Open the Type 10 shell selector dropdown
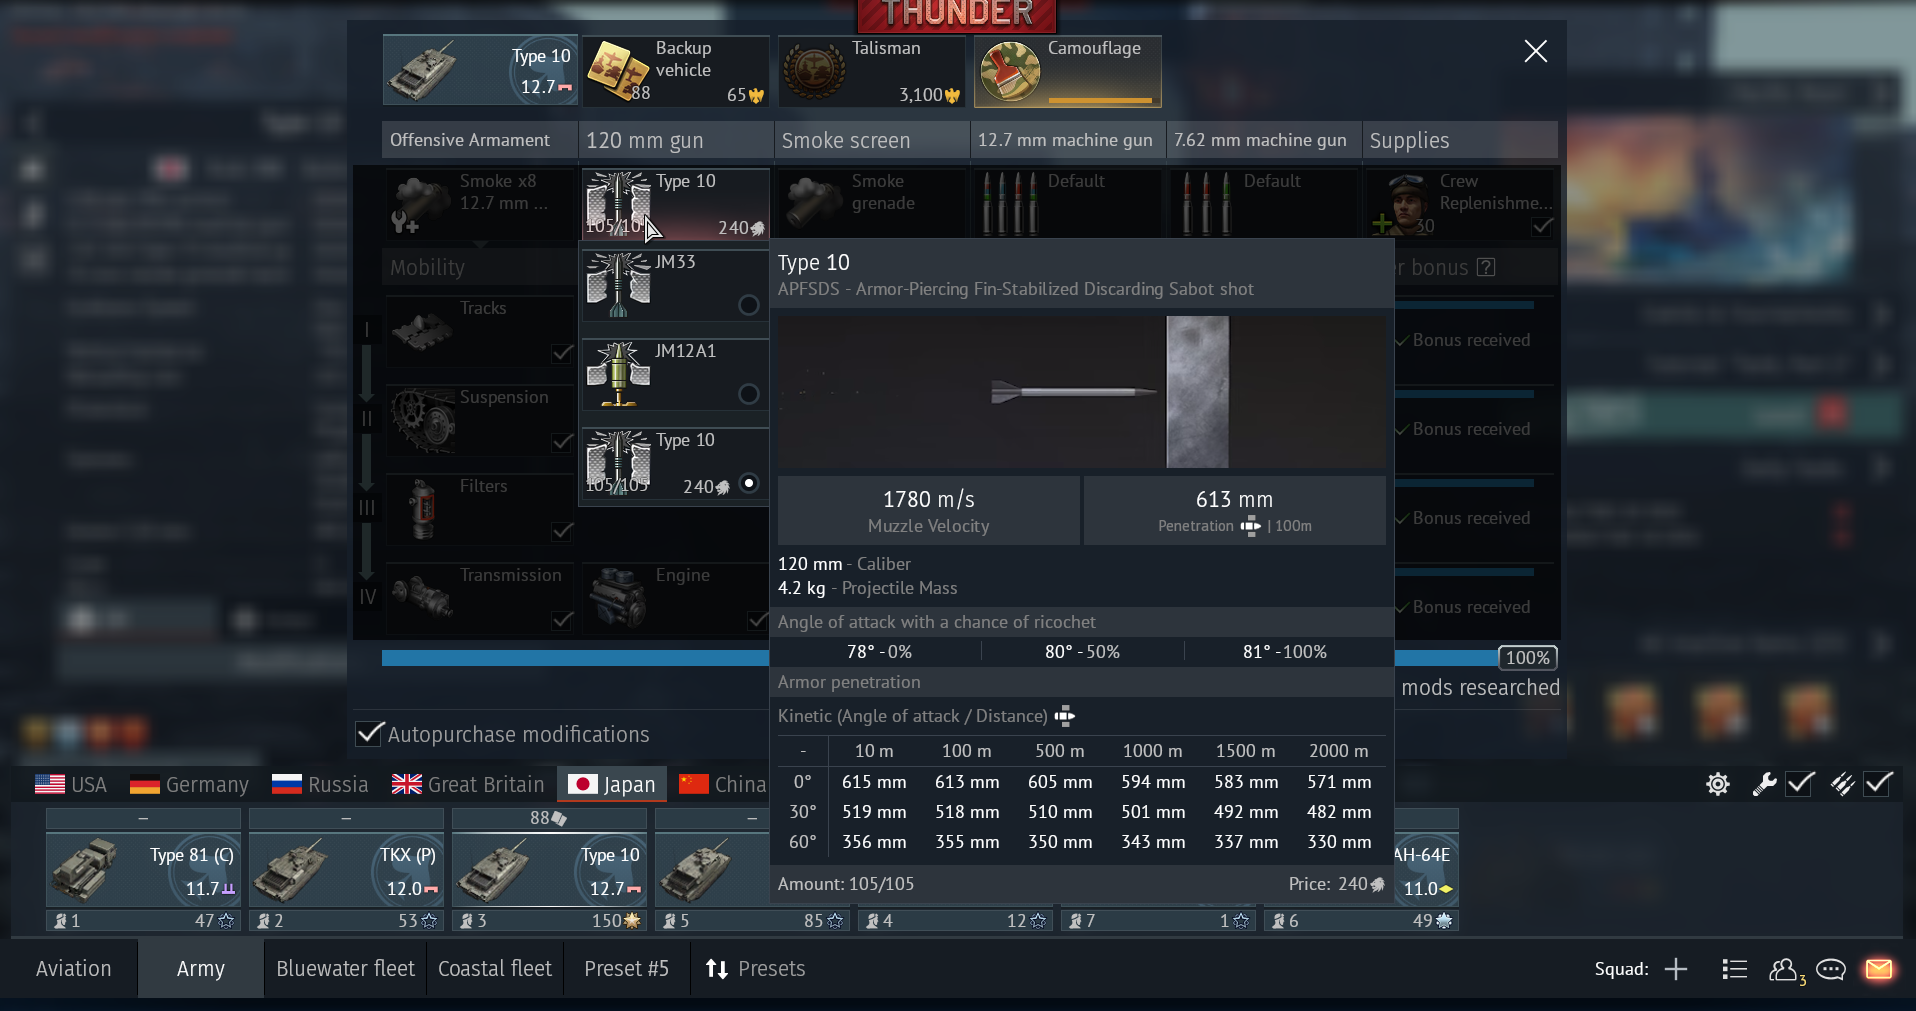Screen dimensions: 1916x1011 [674, 204]
